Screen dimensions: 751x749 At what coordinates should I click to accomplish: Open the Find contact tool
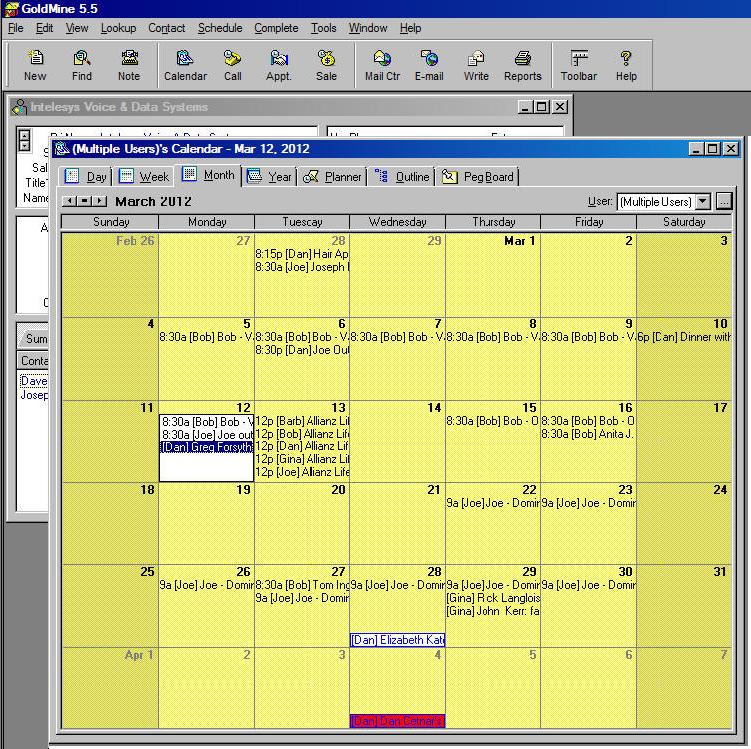coord(81,65)
